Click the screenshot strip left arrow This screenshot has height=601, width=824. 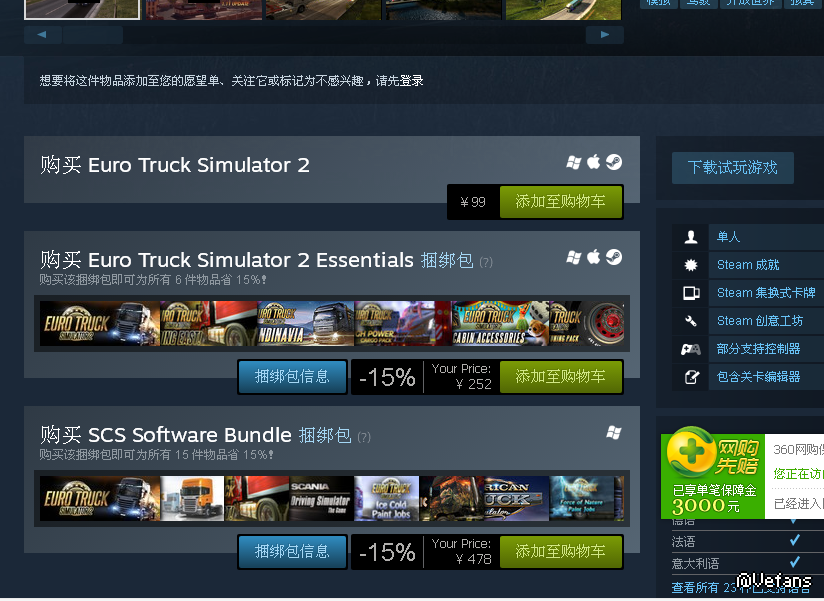pos(43,35)
